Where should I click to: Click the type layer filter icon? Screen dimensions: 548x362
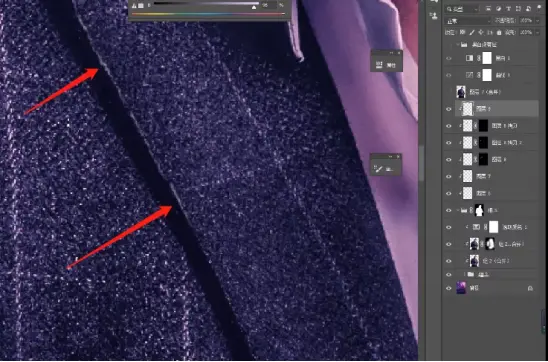509,9
